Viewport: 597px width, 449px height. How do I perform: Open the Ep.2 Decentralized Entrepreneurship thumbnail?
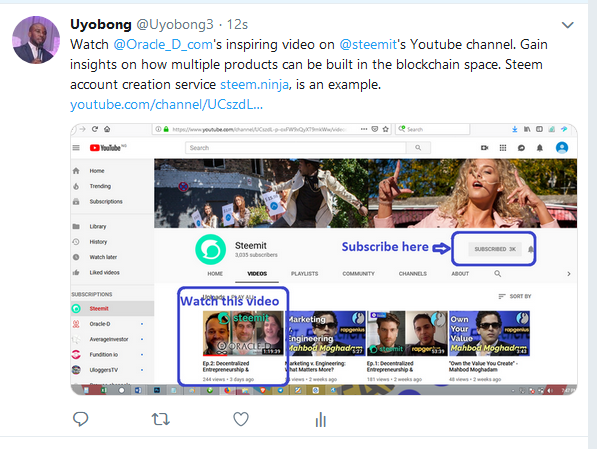(x=243, y=333)
